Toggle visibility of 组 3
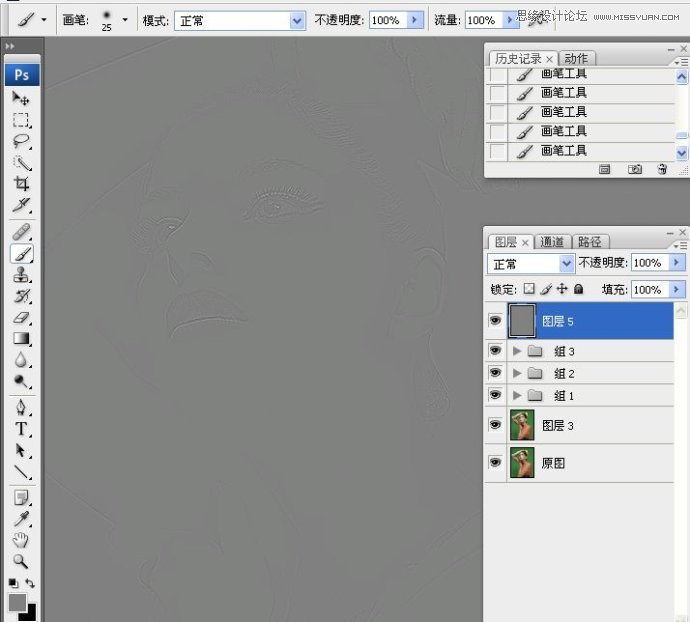The height and width of the screenshot is (622, 690). point(495,350)
